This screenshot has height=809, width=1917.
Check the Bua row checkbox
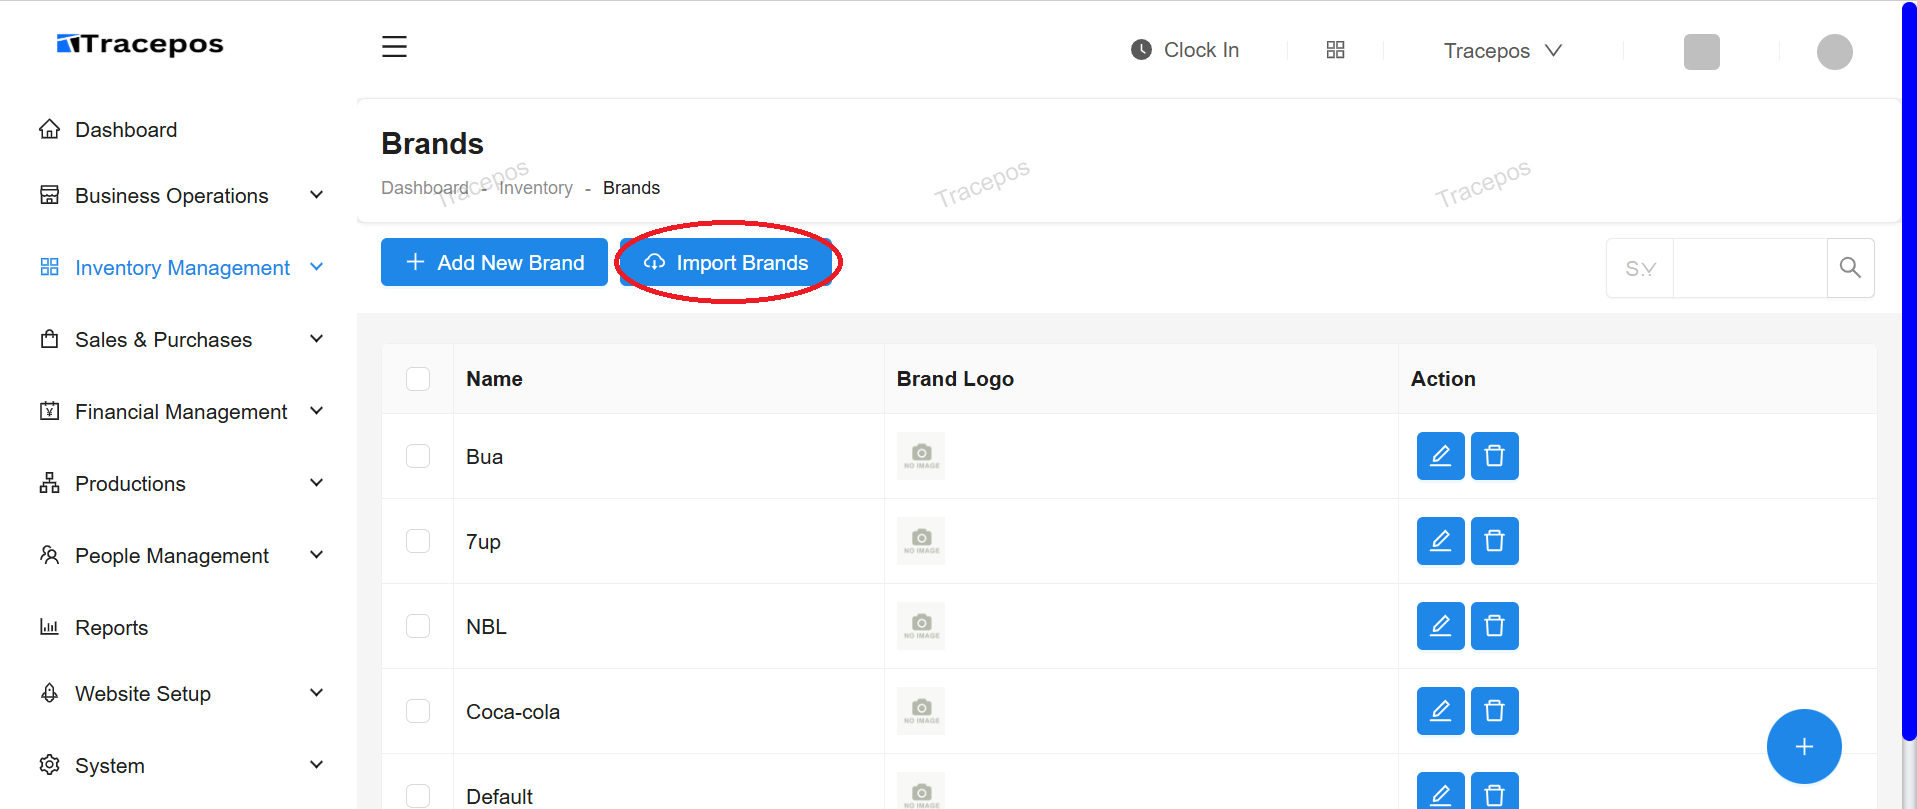coord(418,456)
